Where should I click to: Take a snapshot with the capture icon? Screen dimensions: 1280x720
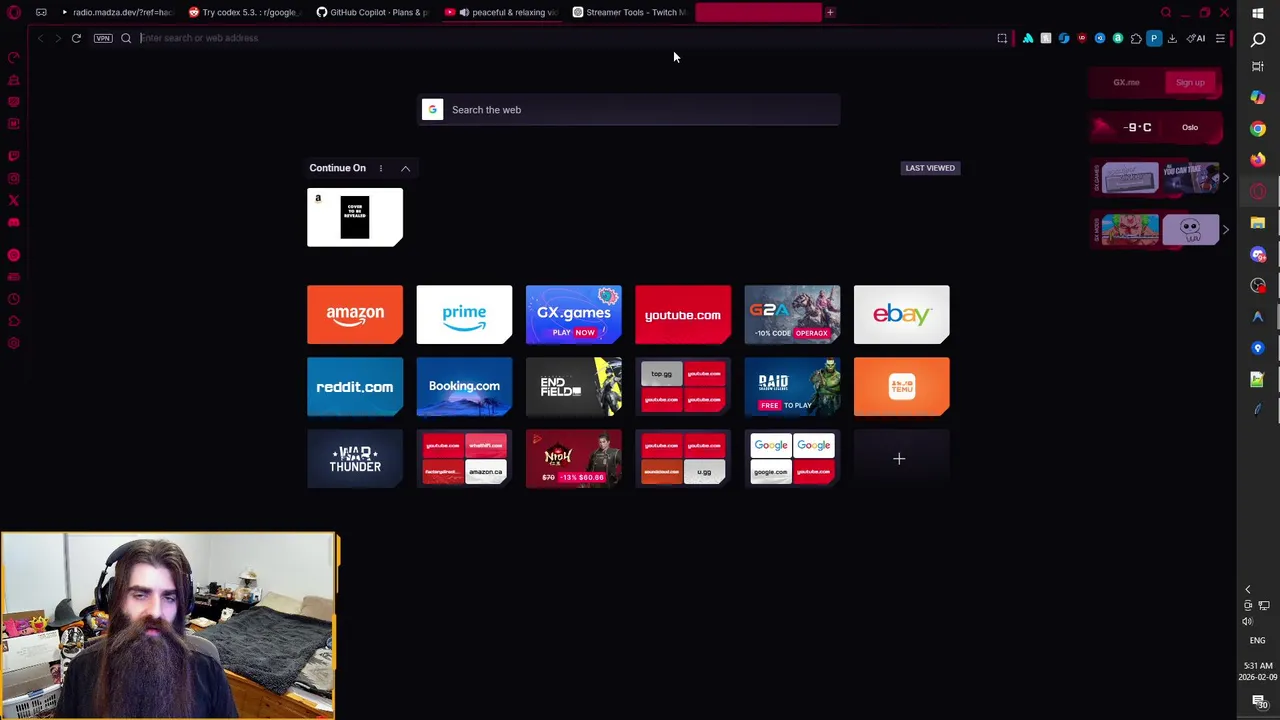click(x=1002, y=38)
